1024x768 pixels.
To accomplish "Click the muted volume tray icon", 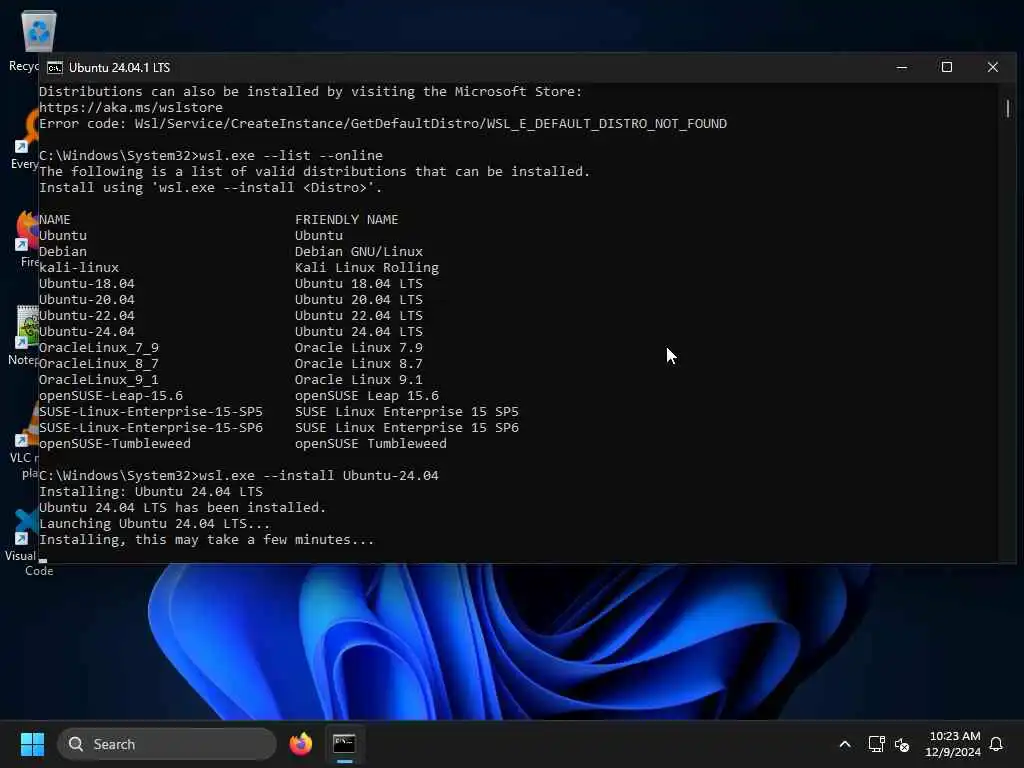I will (902, 744).
